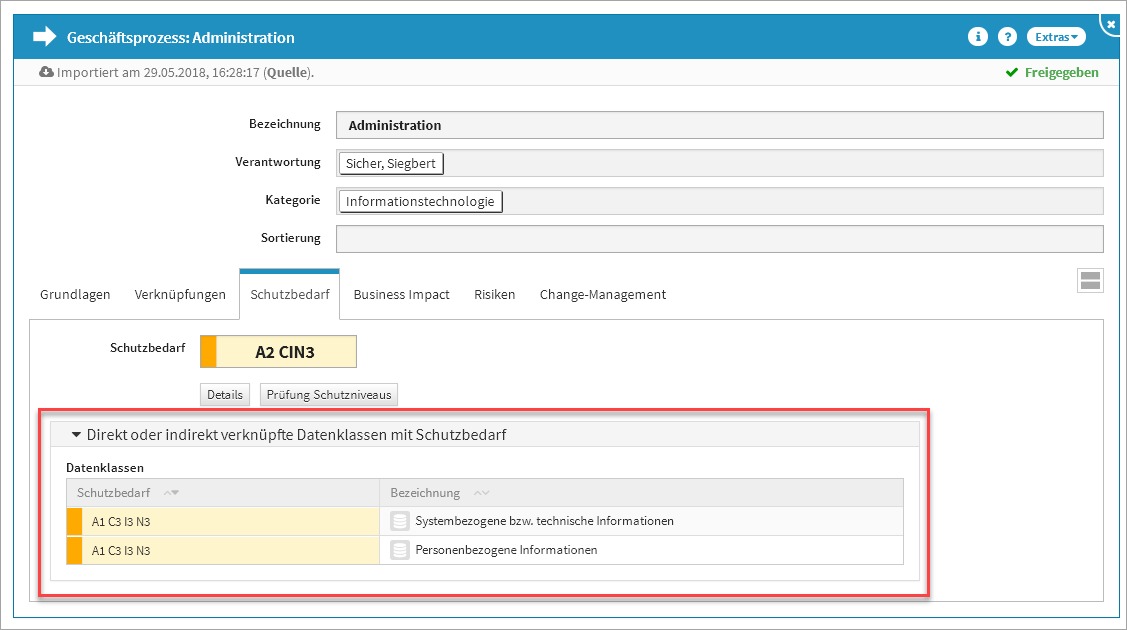Sort table by Schutzbedarf column
The height and width of the screenshot is (630, 1127).
pos(170,493)
